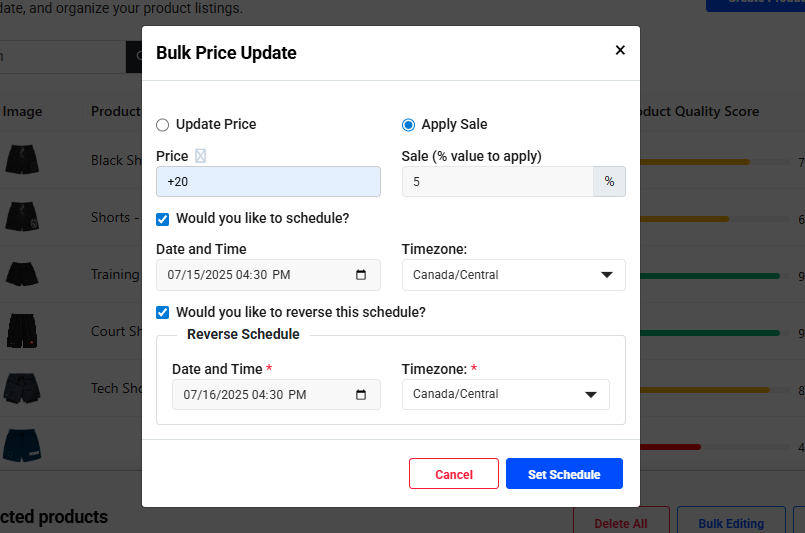Select the Apply Sale radio option
Image resolution: width=805 pixels, height=533 pixels.
pos(408,125)
